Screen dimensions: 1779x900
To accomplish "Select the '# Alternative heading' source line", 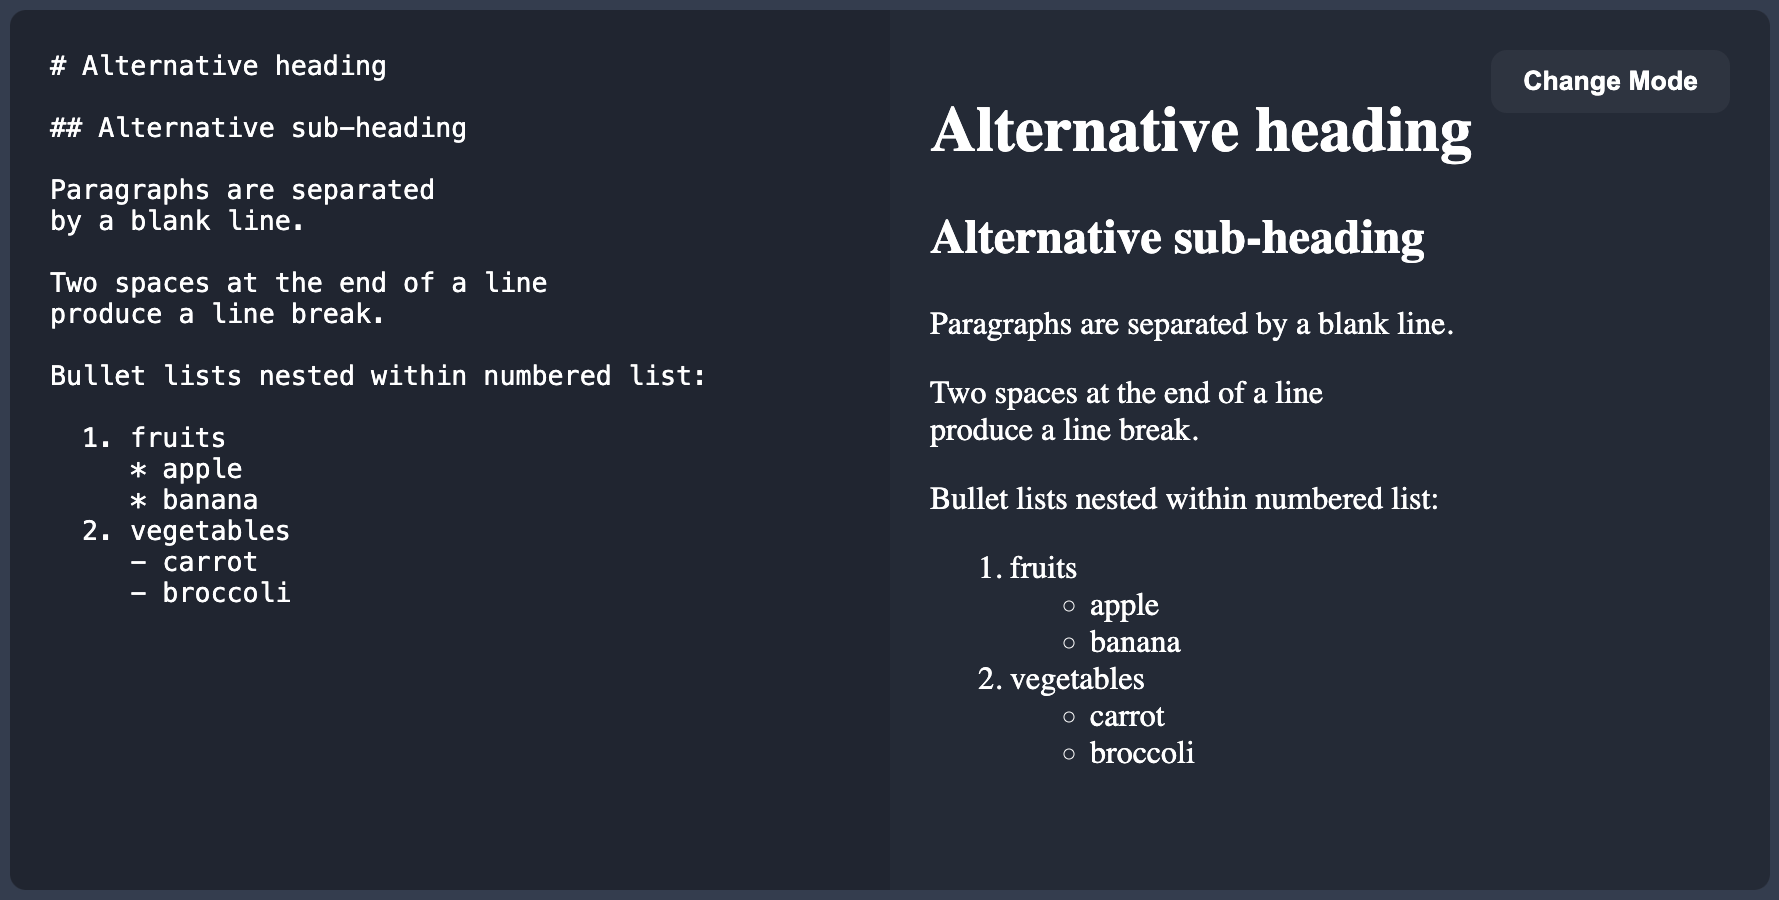I will 217,65.
